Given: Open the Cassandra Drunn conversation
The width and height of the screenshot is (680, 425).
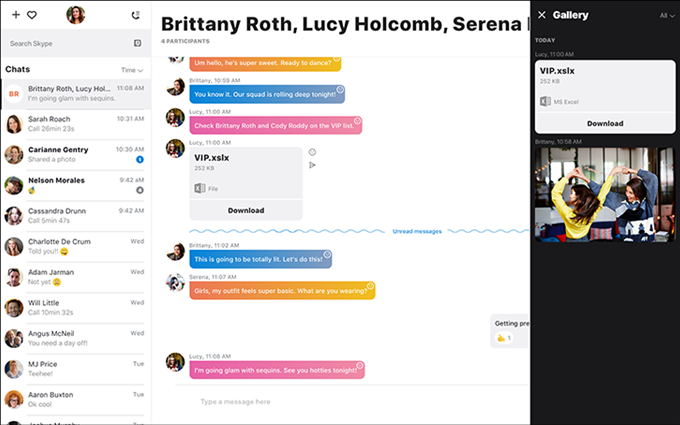Looking at the screenshot, I should coord(76,216).
